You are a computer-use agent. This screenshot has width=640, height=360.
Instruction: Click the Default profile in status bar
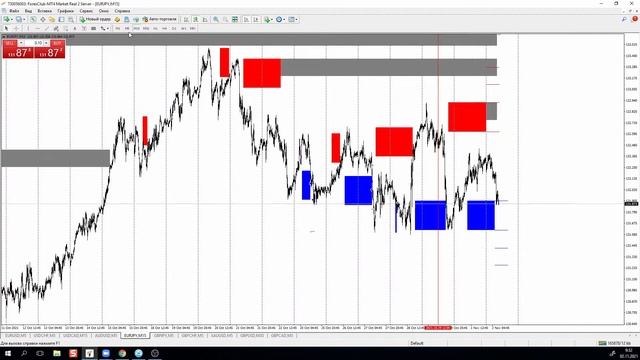coord(417,343)
